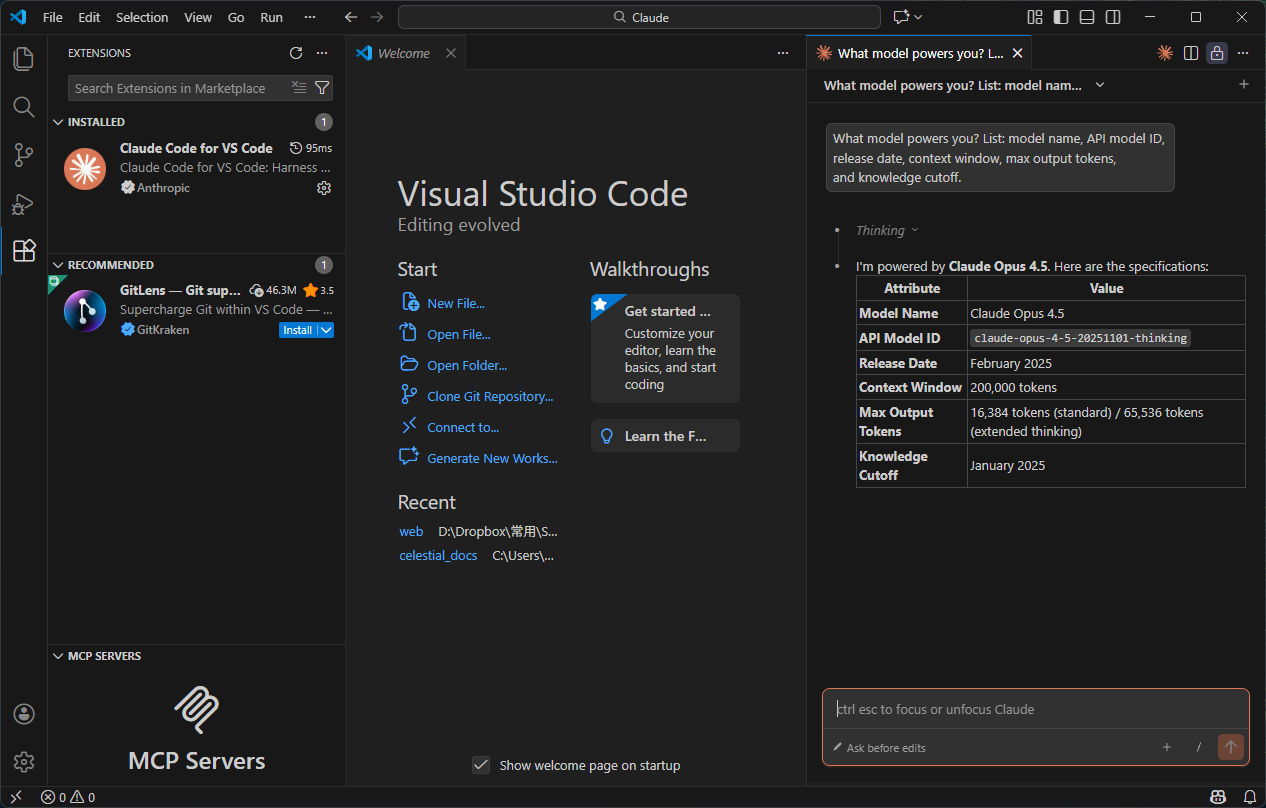The width and height of the screenshot is (1266, 808).
Task: Open Claude Code icon in editor toolbar
Action: pos(1165,53)
